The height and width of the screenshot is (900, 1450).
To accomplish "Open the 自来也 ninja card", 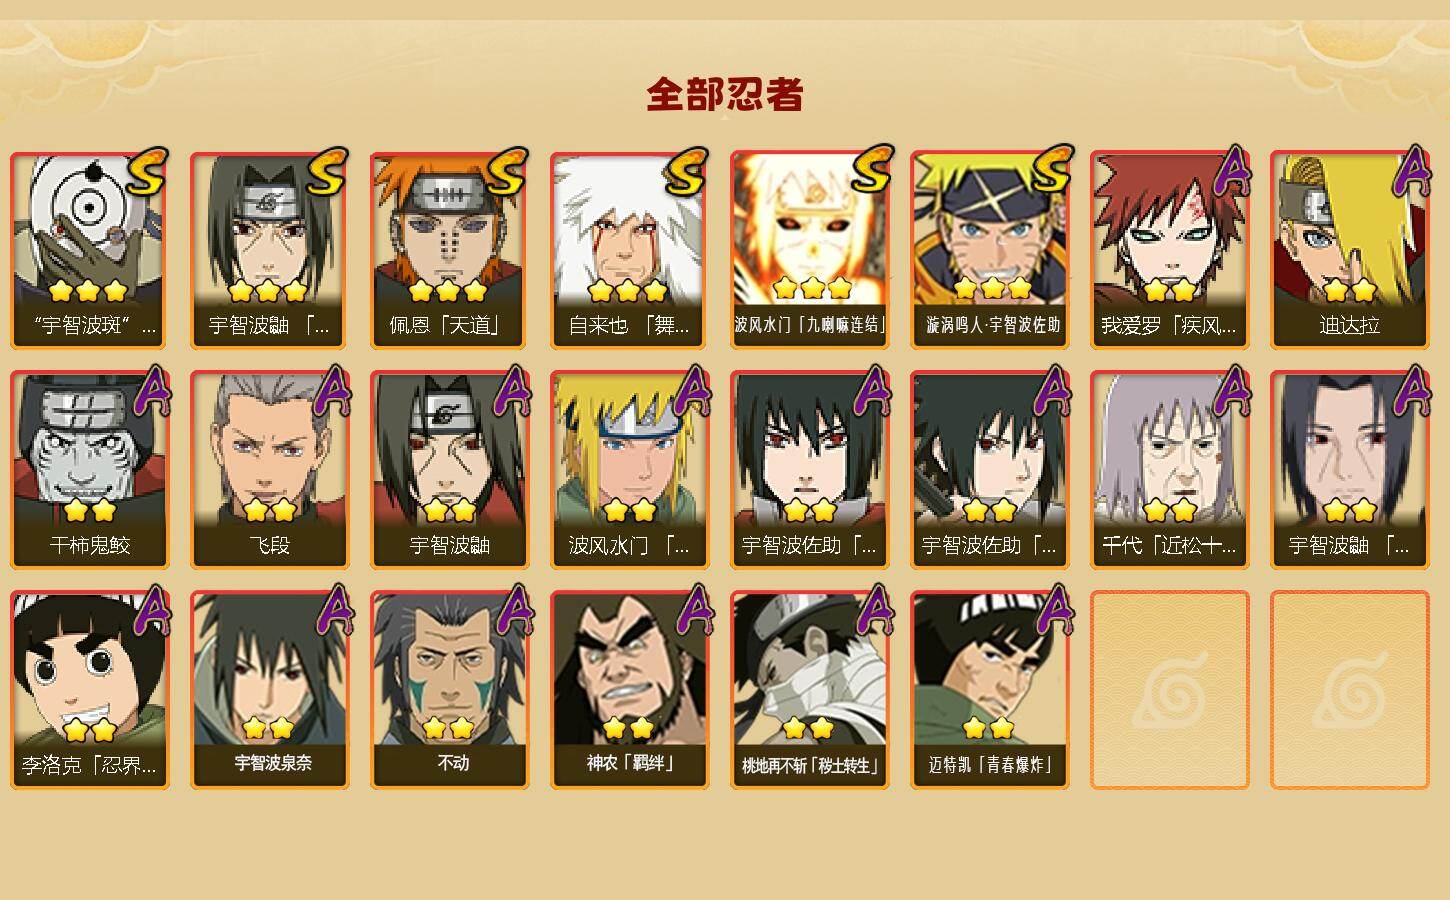I will pos(629,250).
